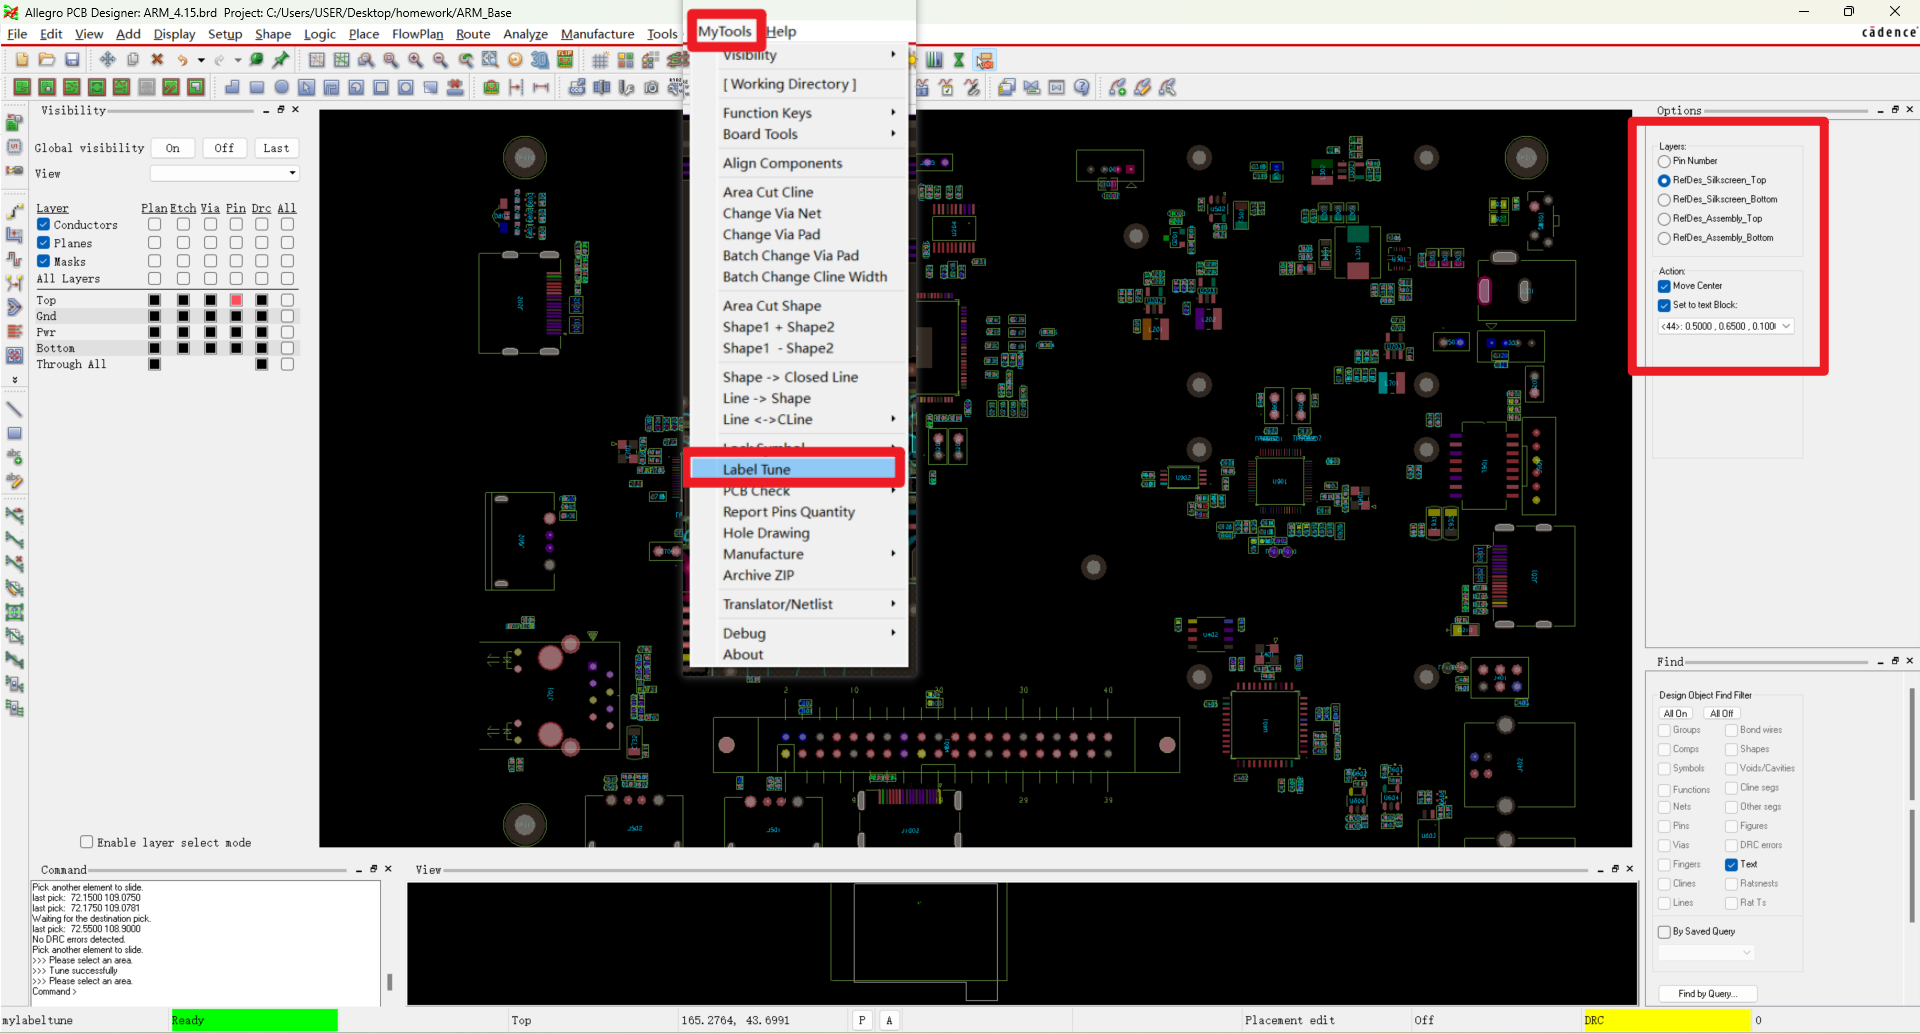Click the red X Delete icon

click(157, 60)
